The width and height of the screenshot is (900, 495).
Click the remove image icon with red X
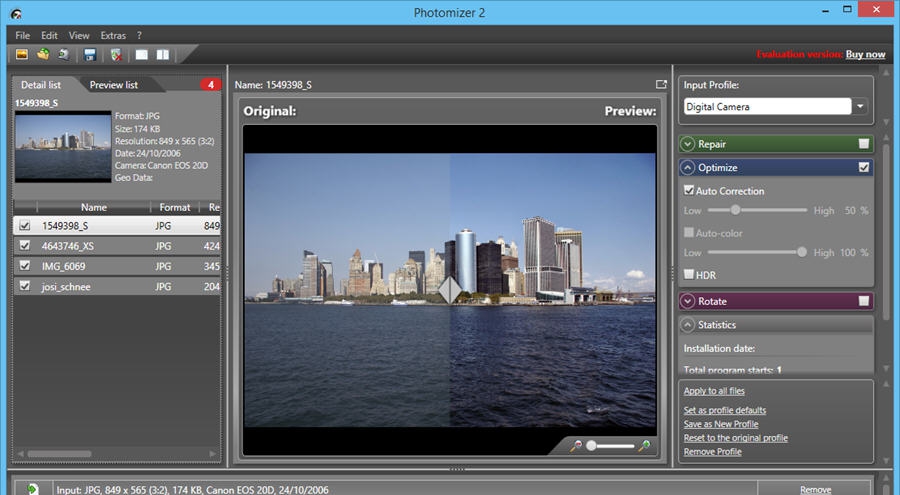coord(117,54)
